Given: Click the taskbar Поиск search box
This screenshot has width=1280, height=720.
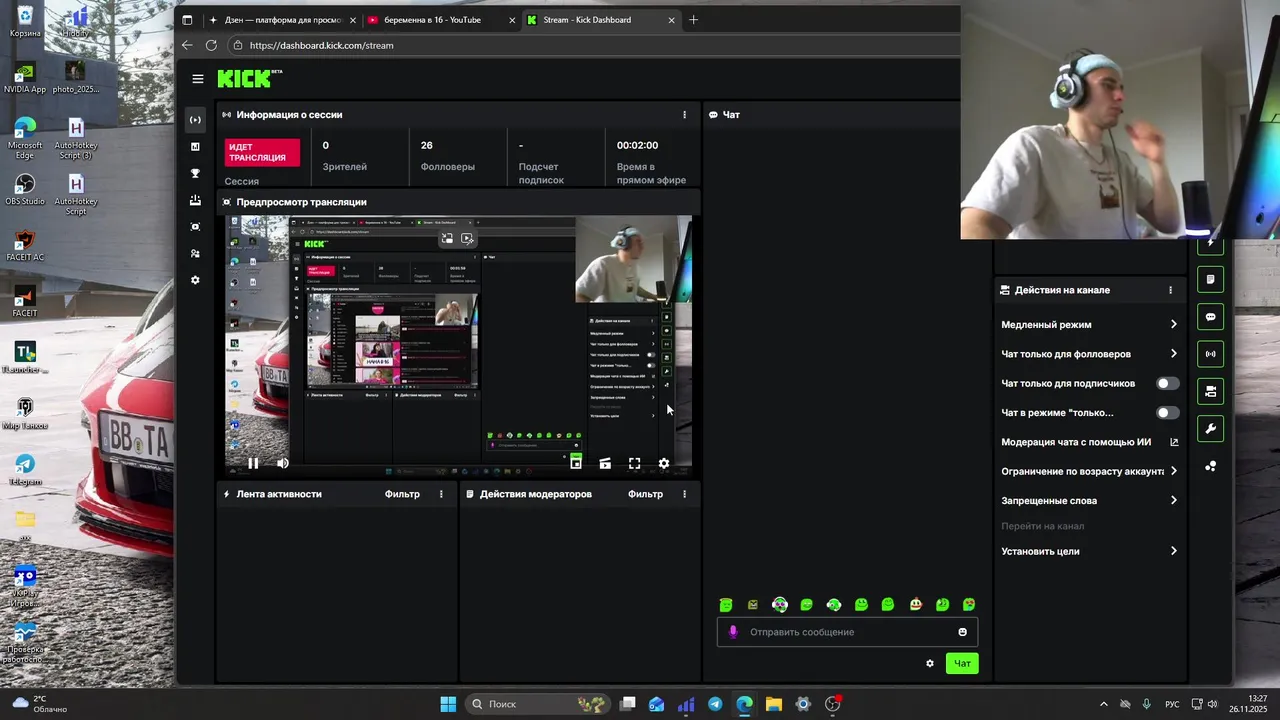Looking at the screenshot, I should coord(538,704).
